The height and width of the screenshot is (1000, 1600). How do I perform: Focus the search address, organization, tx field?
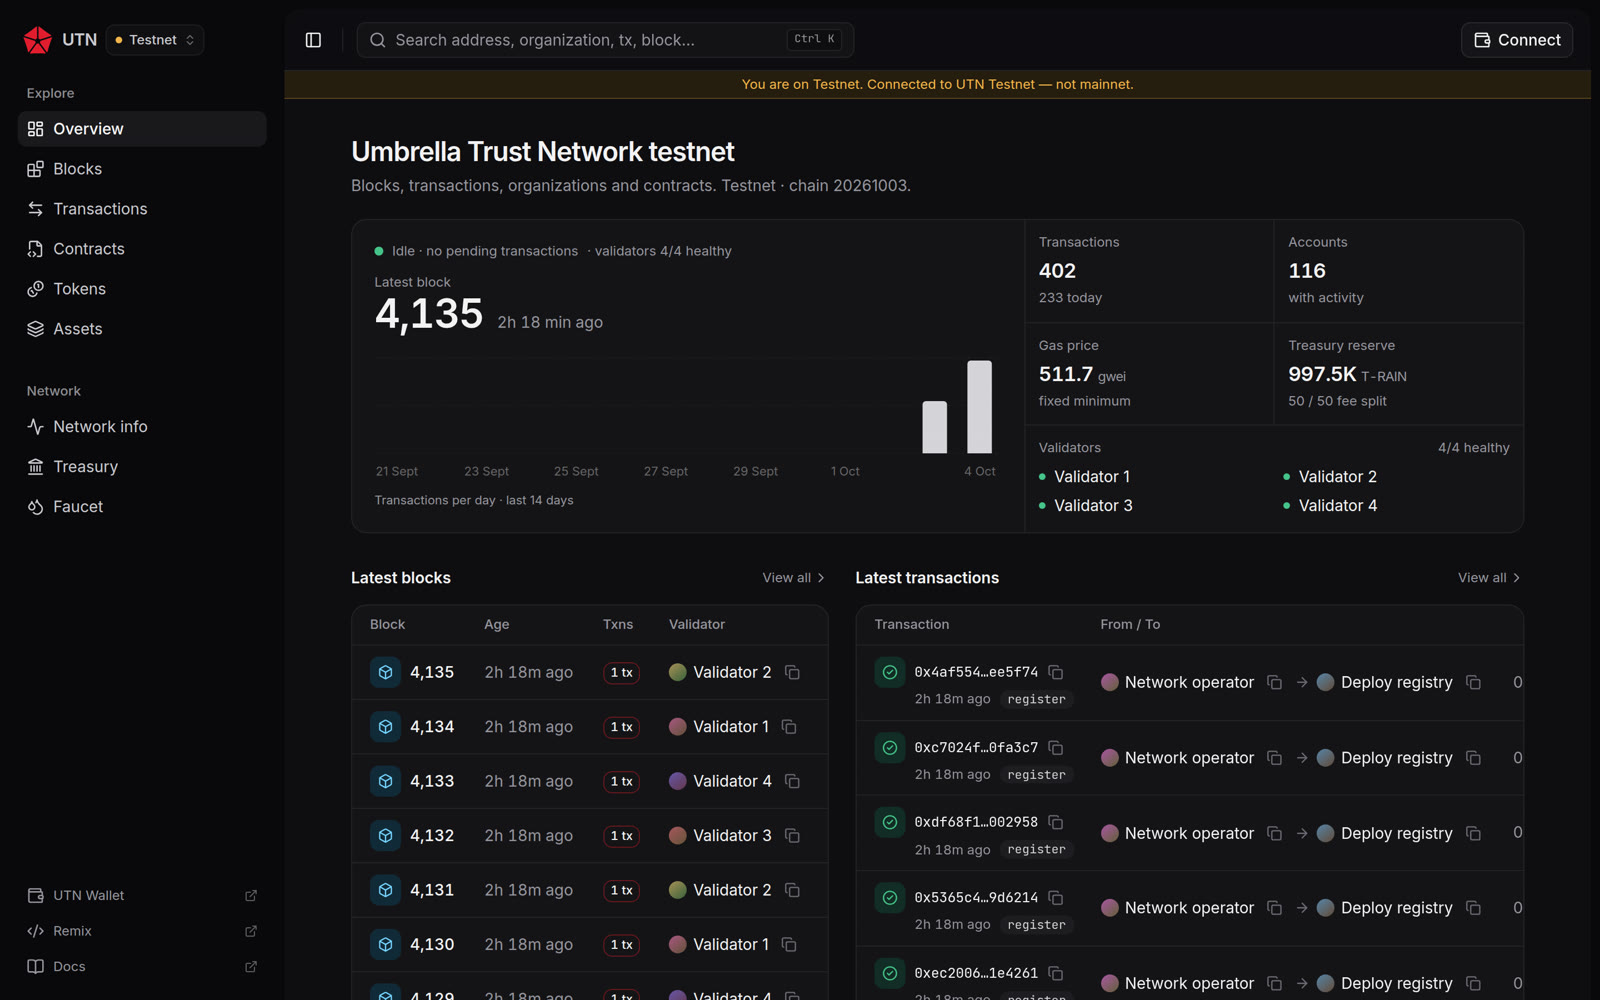click(605, 40)
